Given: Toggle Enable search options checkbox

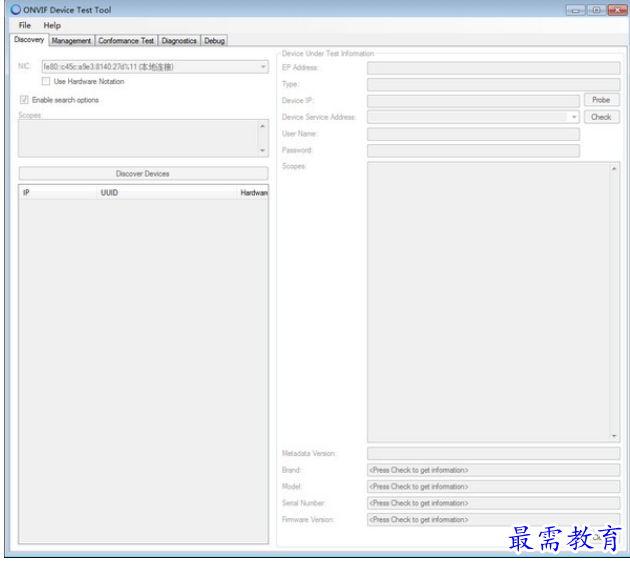Looking at the screenshot, I should coord(24,100).
